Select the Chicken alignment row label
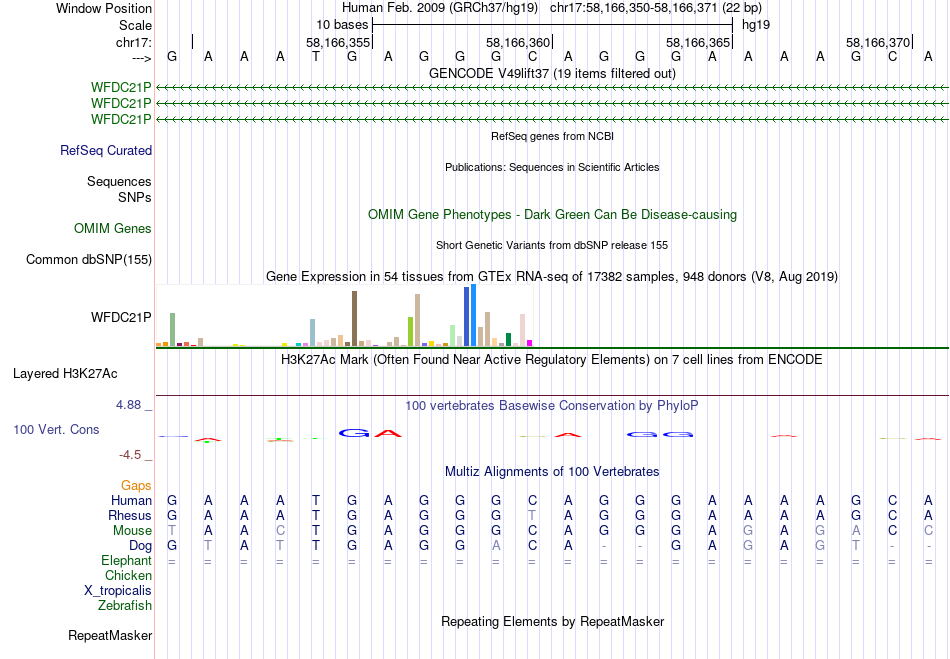Viewport: 950px width, 659px height. [x=128, y=575]
